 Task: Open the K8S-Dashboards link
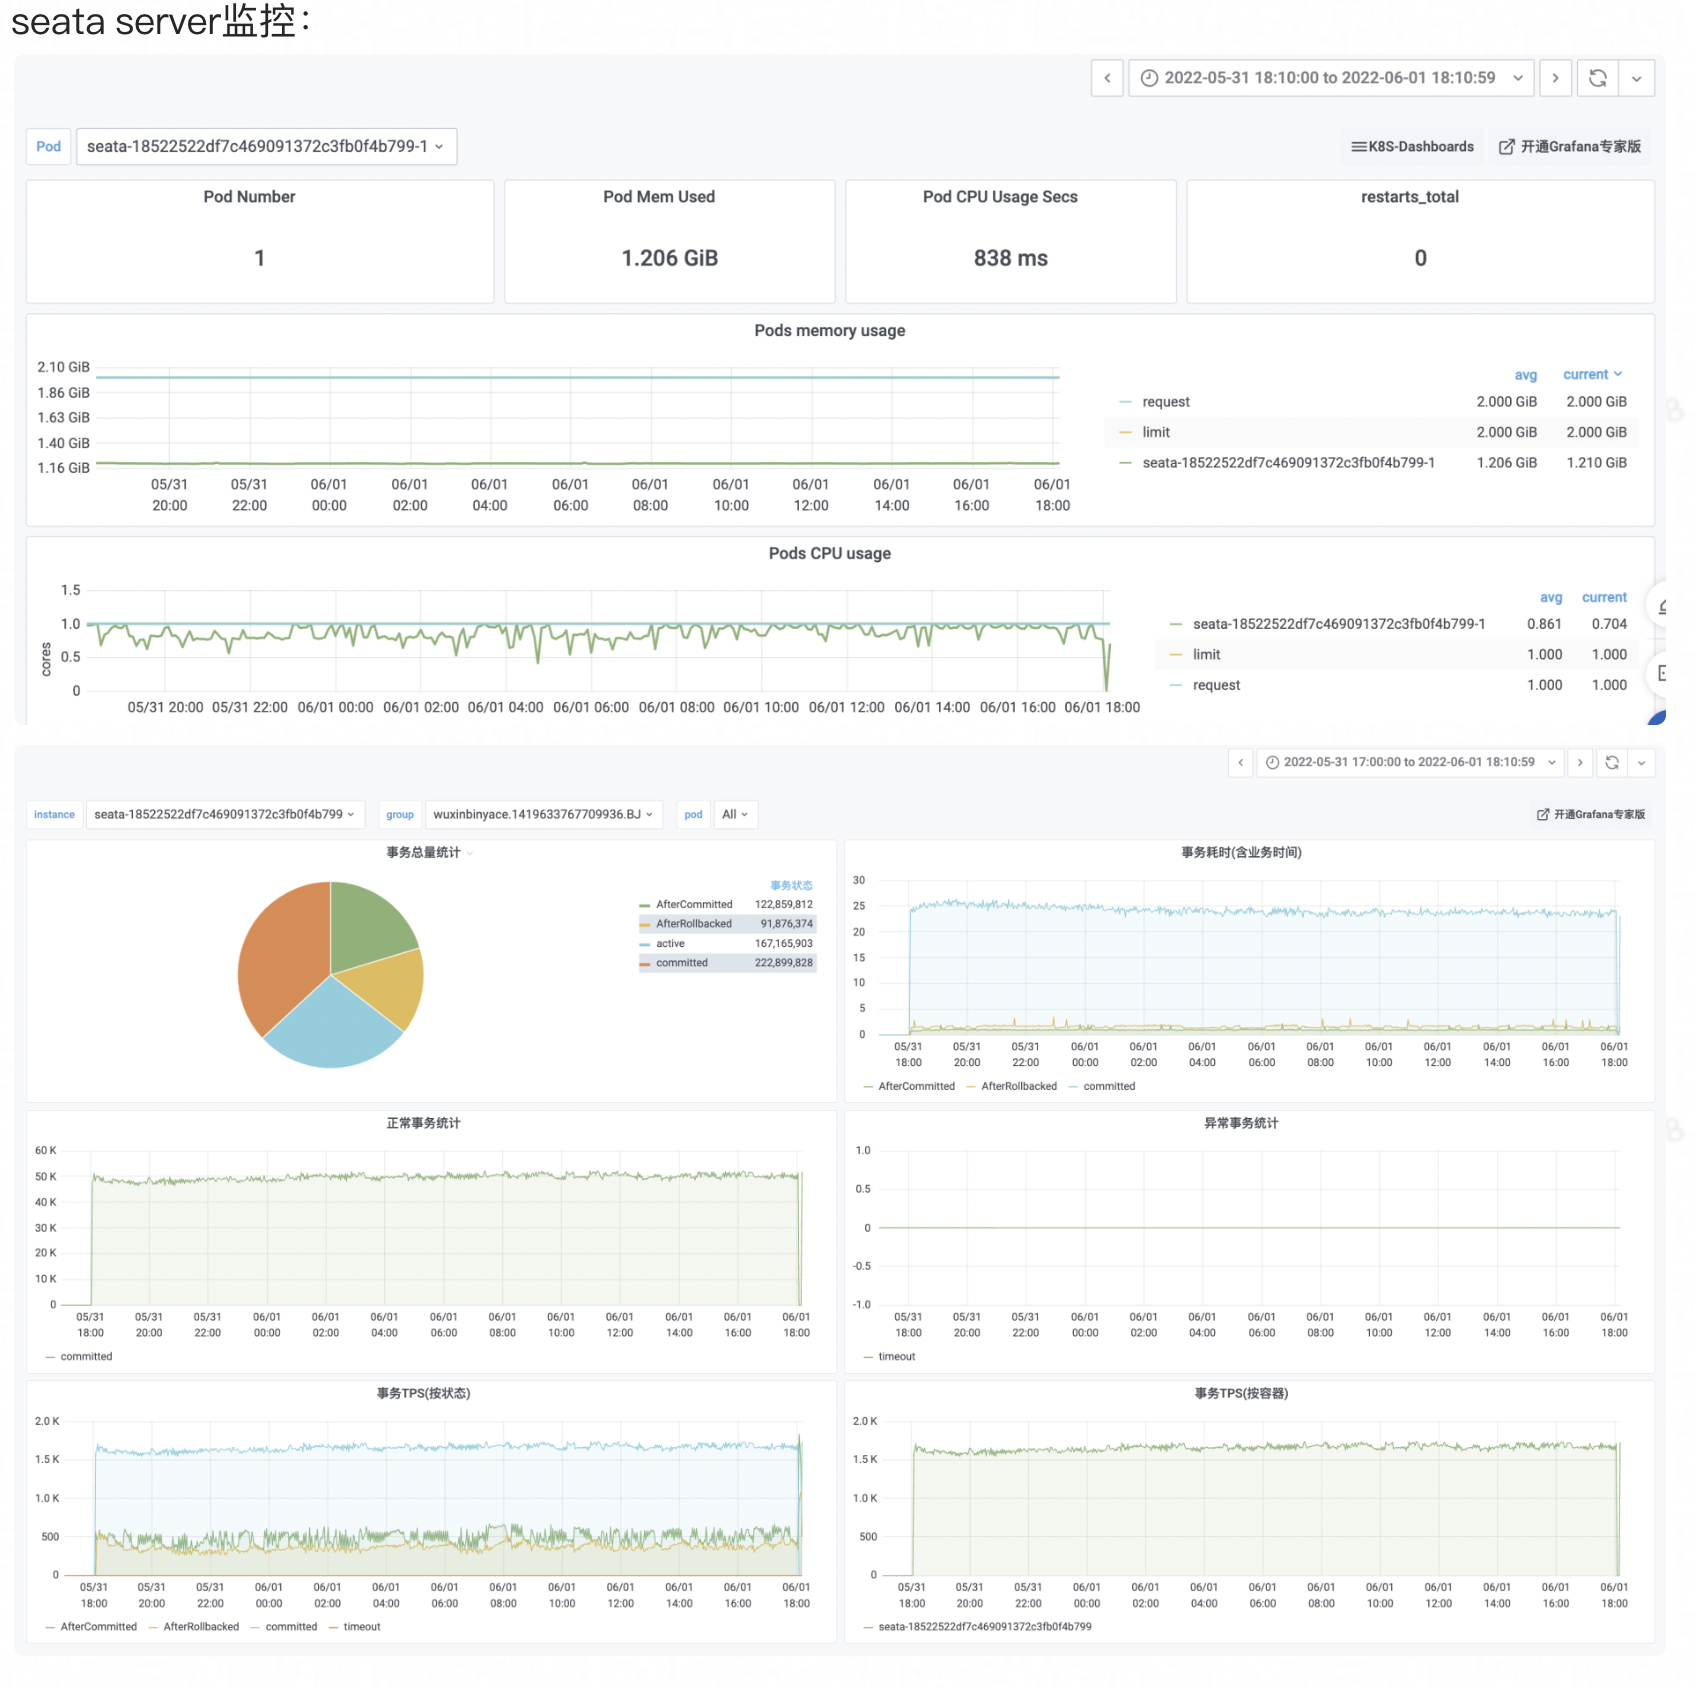pos(1420,147)
